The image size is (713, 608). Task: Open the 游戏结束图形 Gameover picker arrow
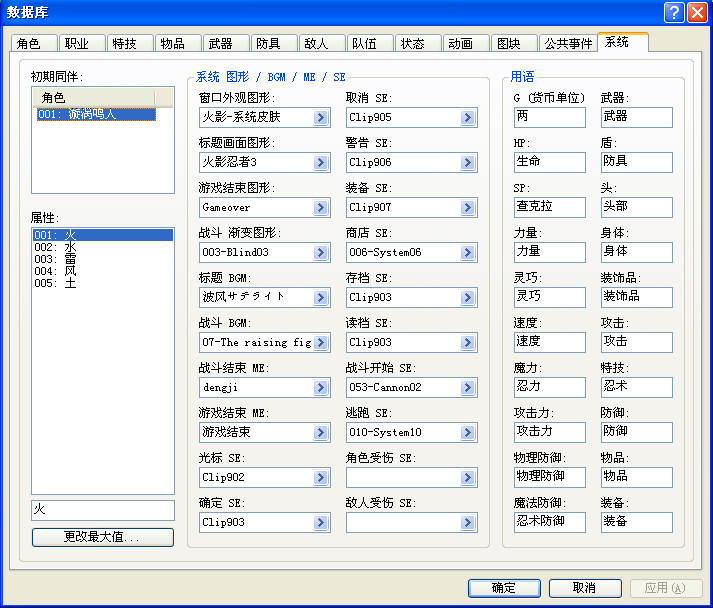coord(321,207)
